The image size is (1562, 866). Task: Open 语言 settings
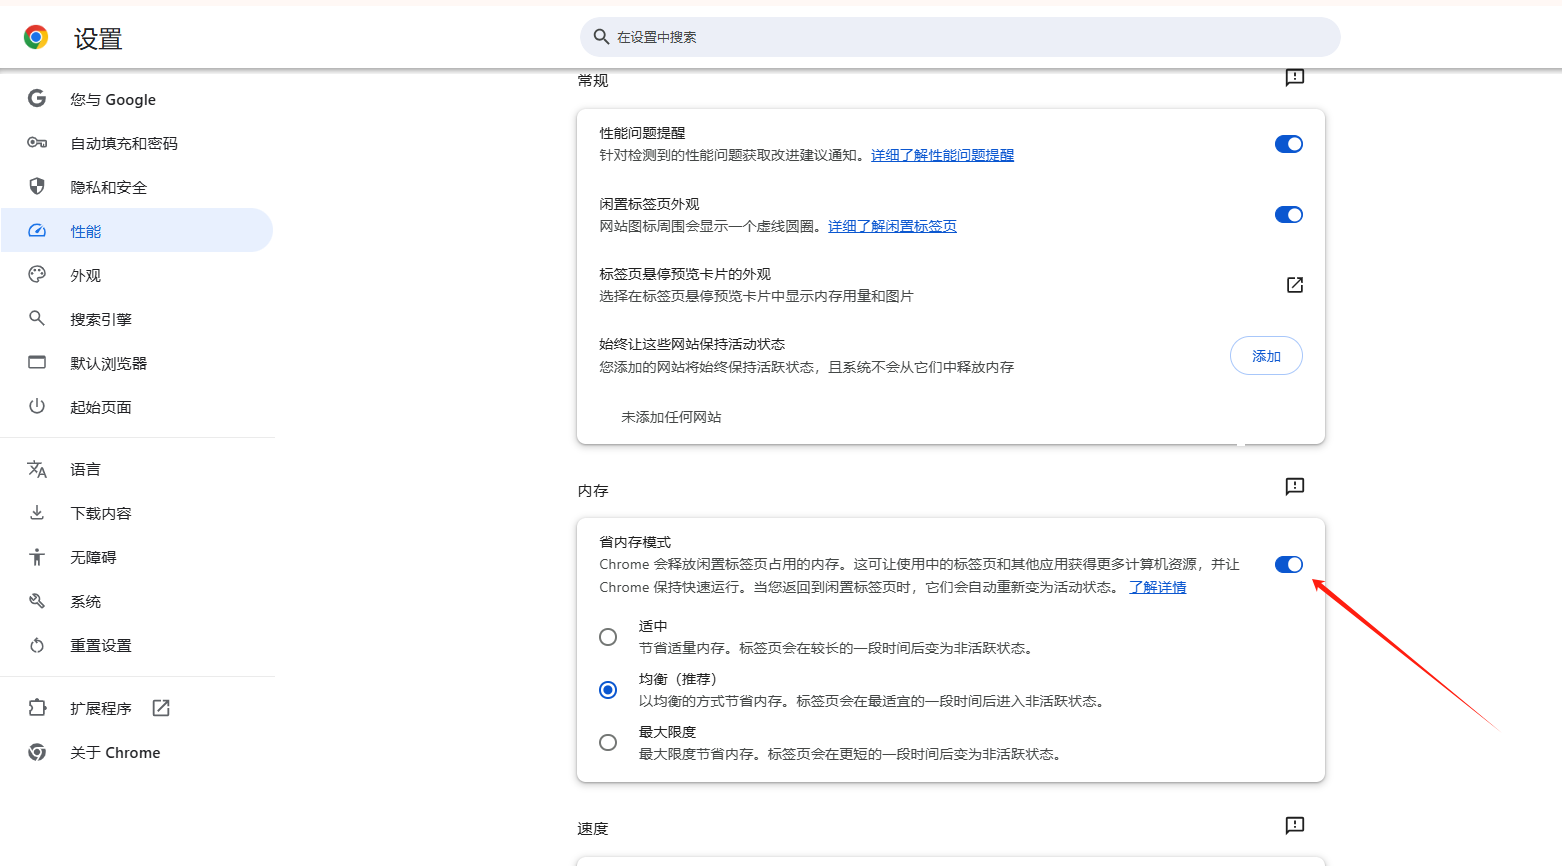point(137,469)
